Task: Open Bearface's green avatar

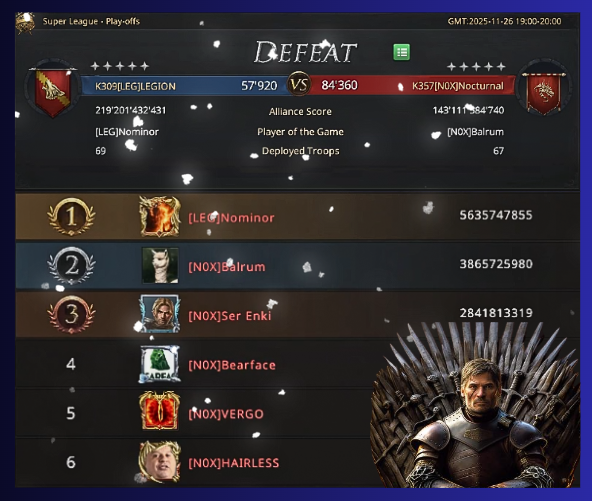Action: [x=160, y=364]
